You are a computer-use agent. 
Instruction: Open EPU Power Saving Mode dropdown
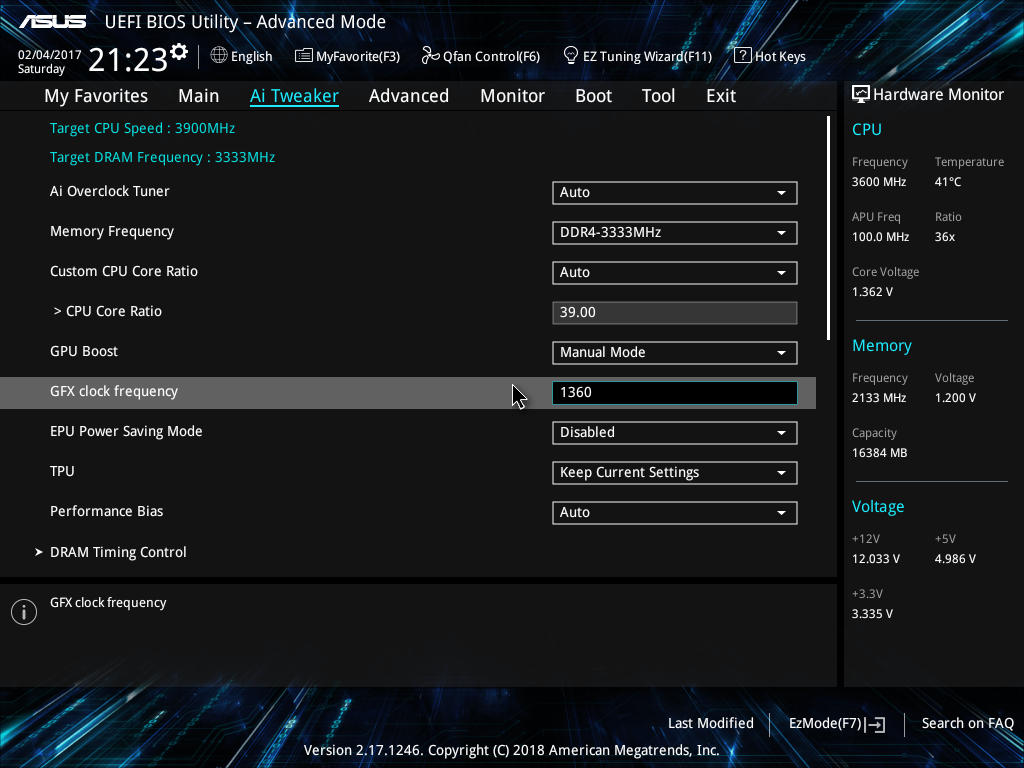tap(674, 432)
